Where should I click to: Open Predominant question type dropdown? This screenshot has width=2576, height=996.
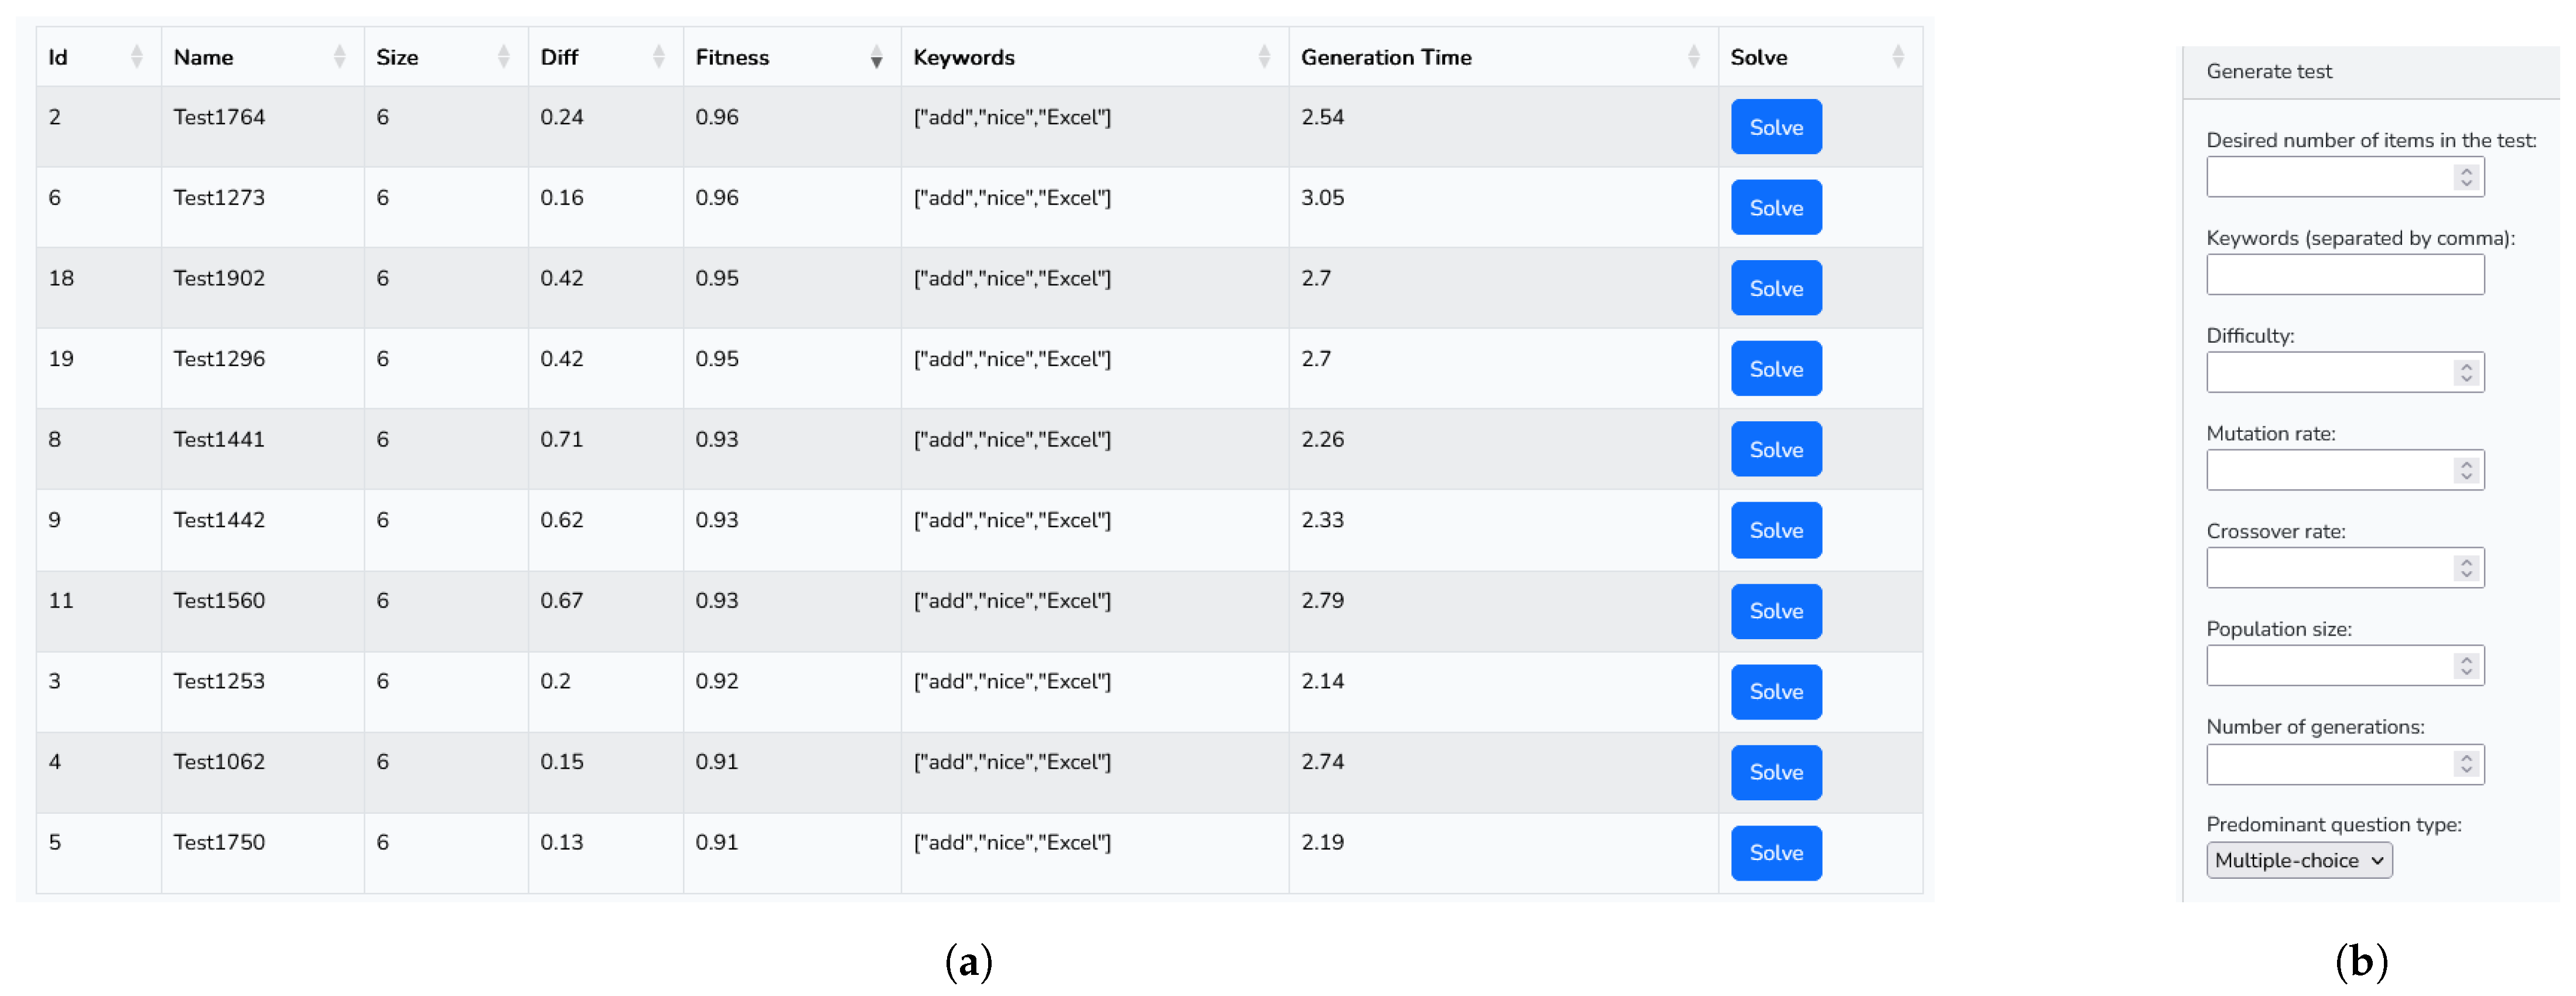pyautogui.click(x=2299, y=861)
